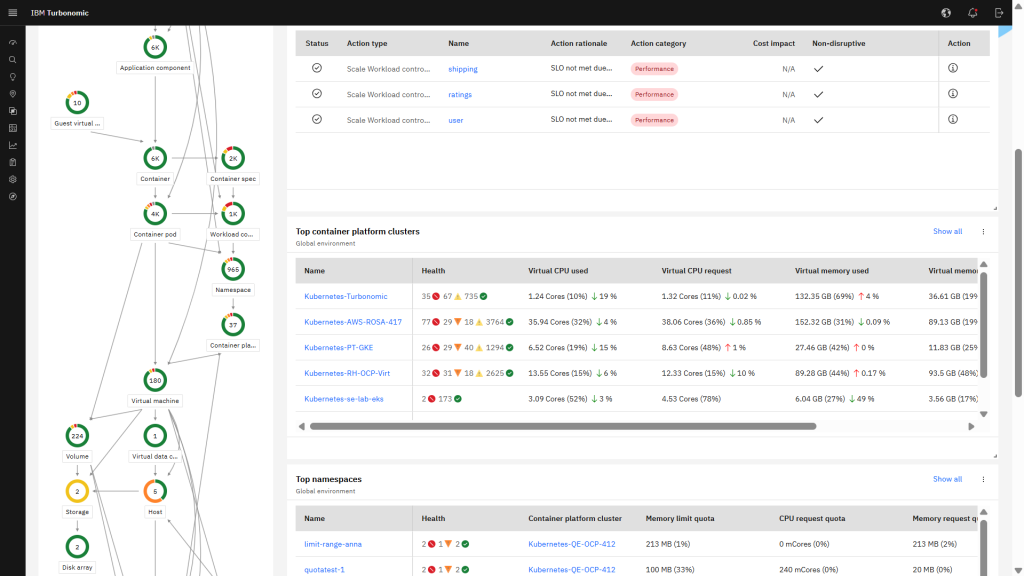View action details info icon for shipping
Viewport: 1024px width, 576px height.
(x=953, y=68)
